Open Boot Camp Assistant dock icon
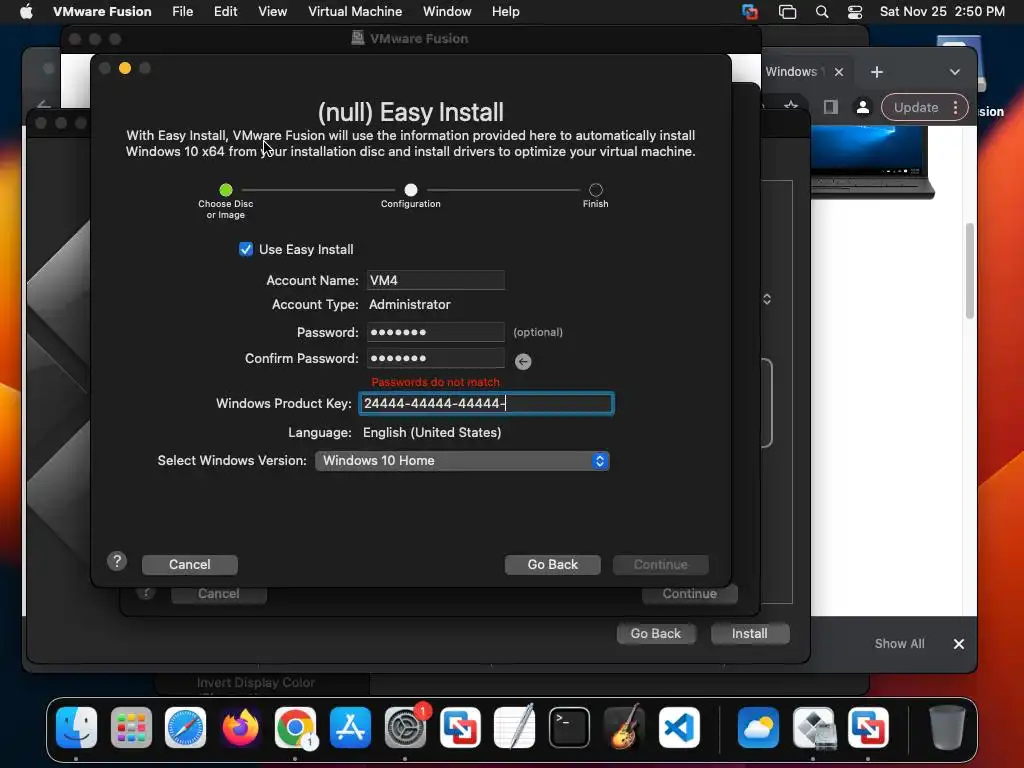Viewport: 1024px width, 768px height. [x=814, y=727]
